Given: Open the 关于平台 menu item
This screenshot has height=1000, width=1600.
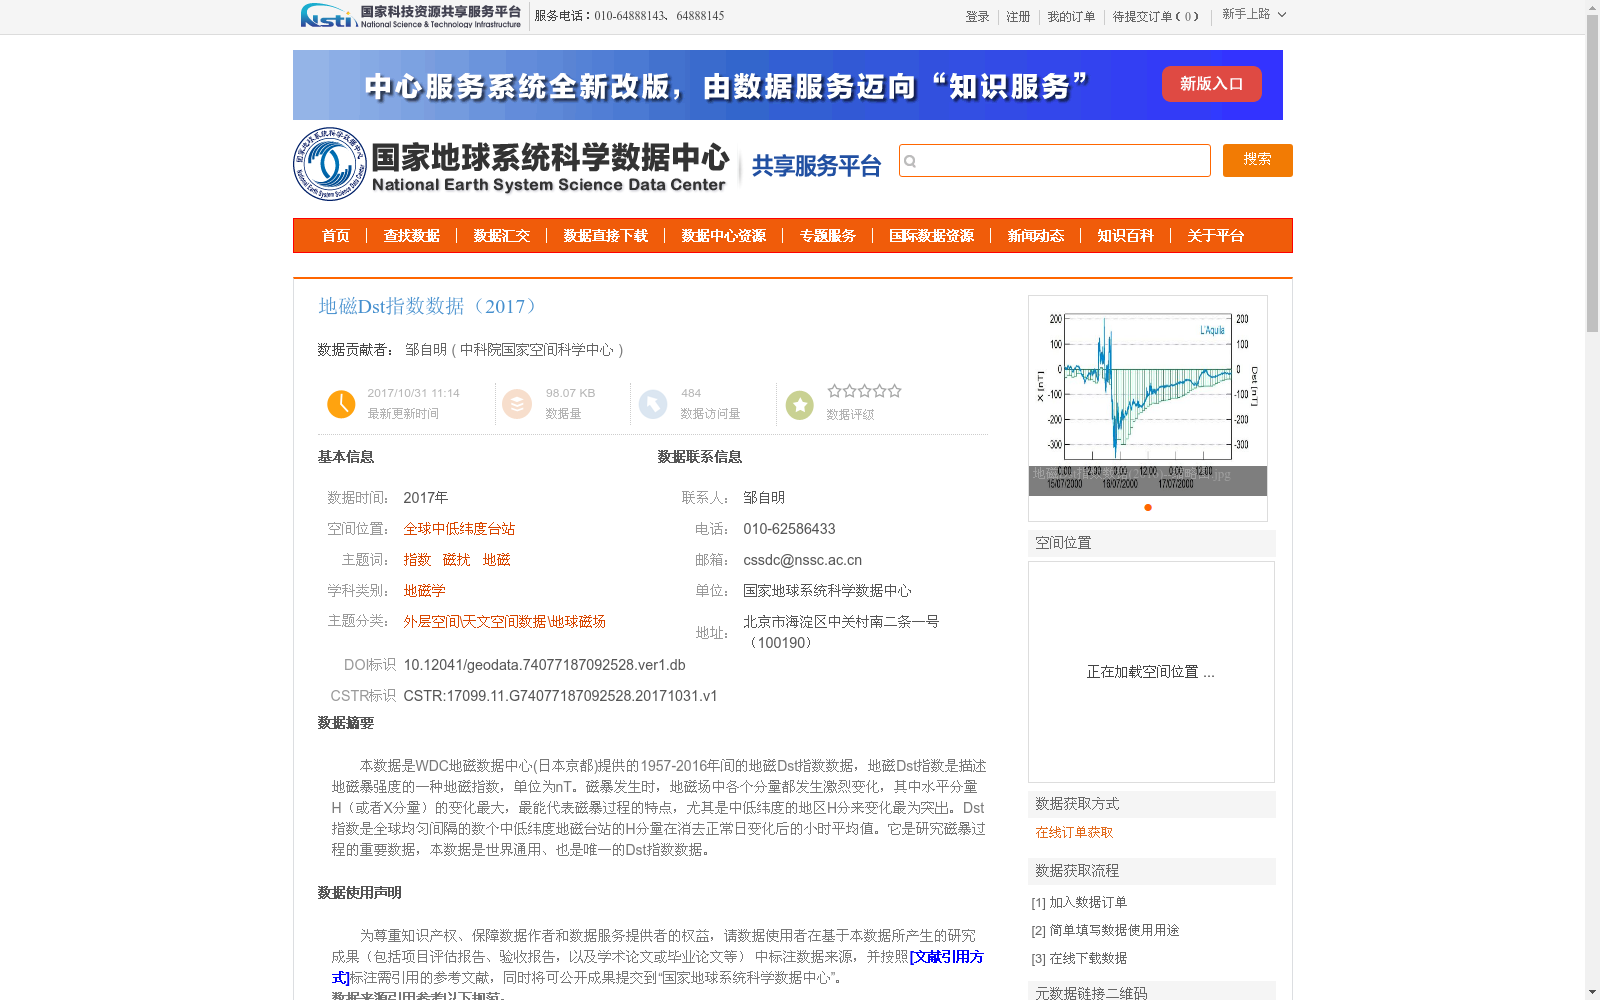Looking at the screenshot, I should tap(1216, 236).
